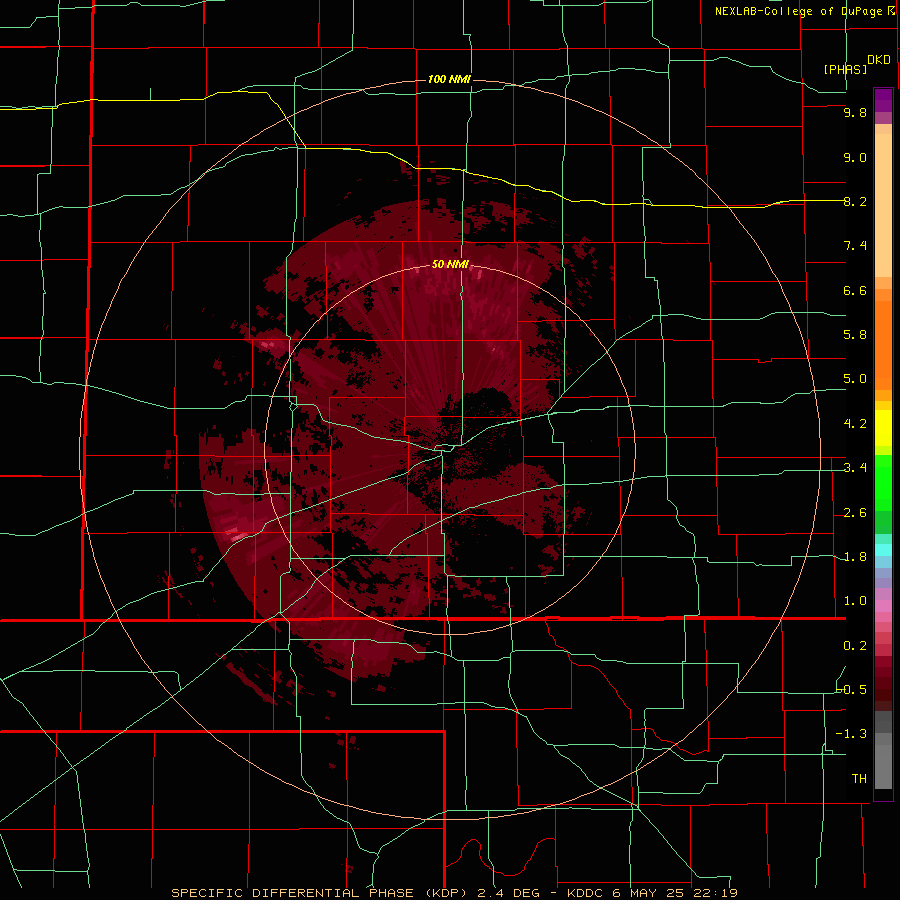
Task: Click the yellow segment of the color bar
Action: tap(883, 428)
